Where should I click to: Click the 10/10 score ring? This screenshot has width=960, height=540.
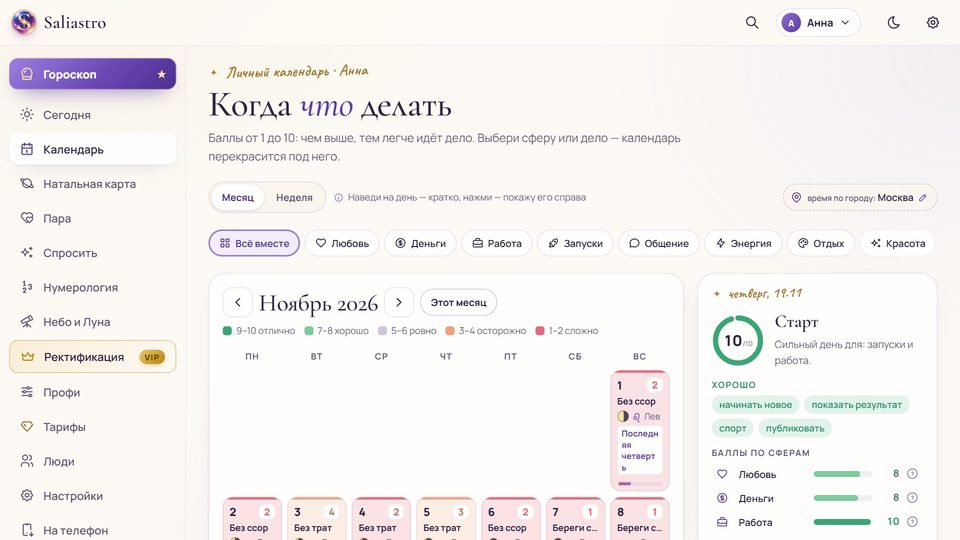tap(738, 340)
